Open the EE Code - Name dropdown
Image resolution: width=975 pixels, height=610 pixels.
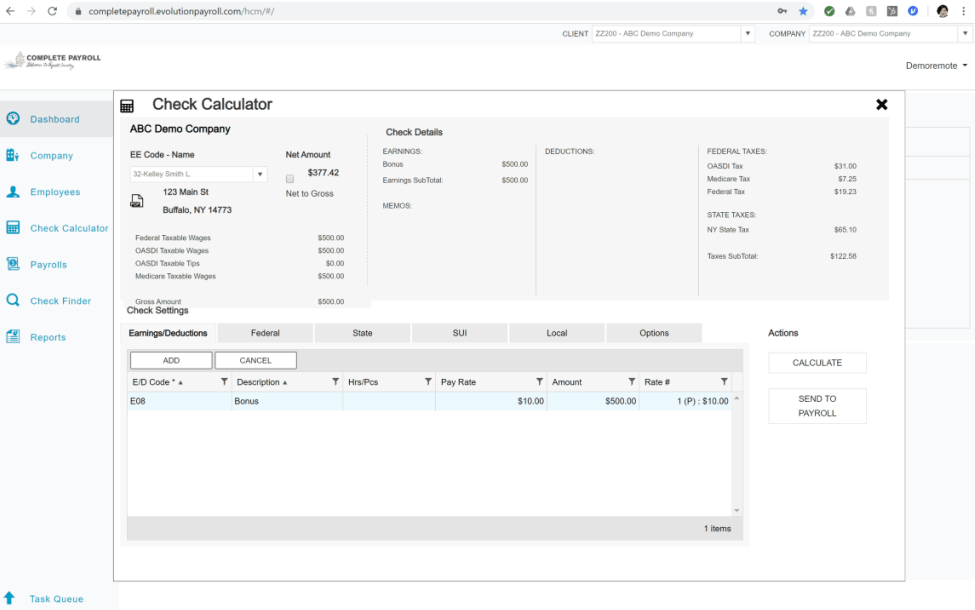(x=259, y=173)
